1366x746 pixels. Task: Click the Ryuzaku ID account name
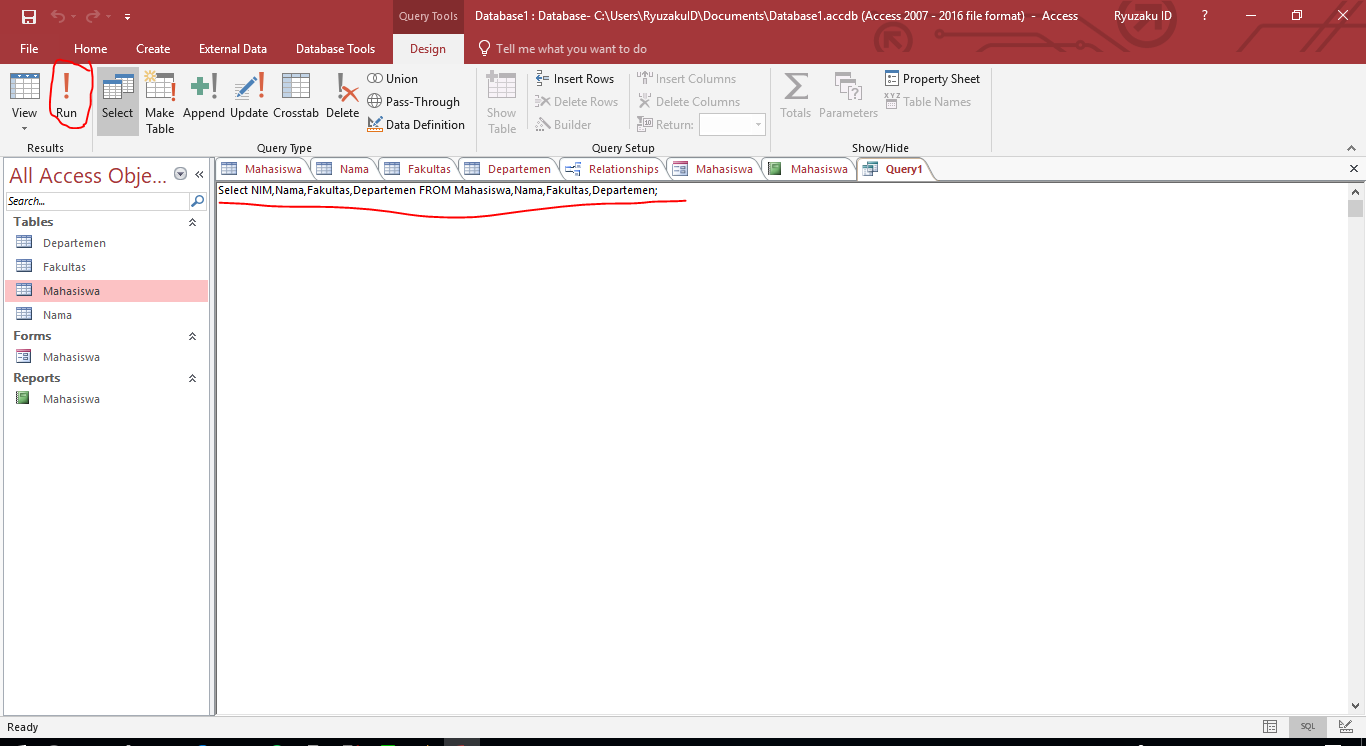(x=1143, y=16)
